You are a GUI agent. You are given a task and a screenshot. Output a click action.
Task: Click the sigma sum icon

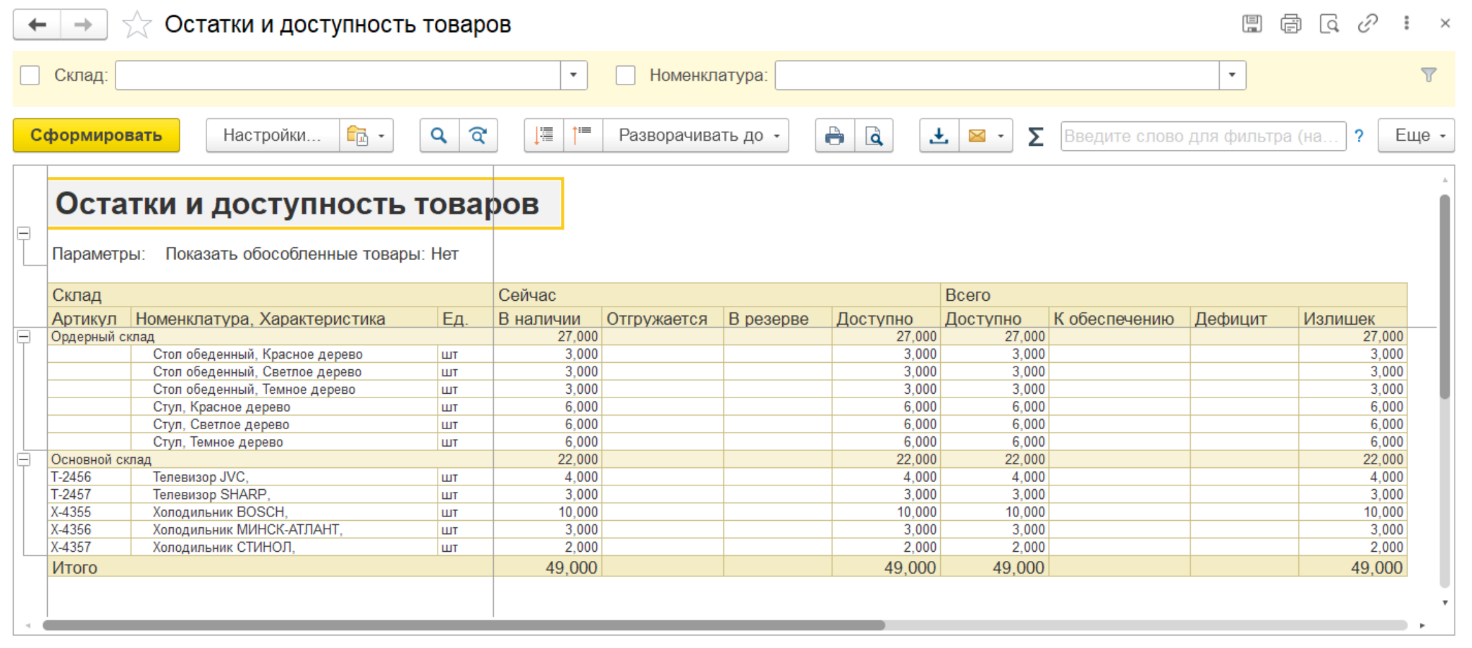coord(1036,136)
